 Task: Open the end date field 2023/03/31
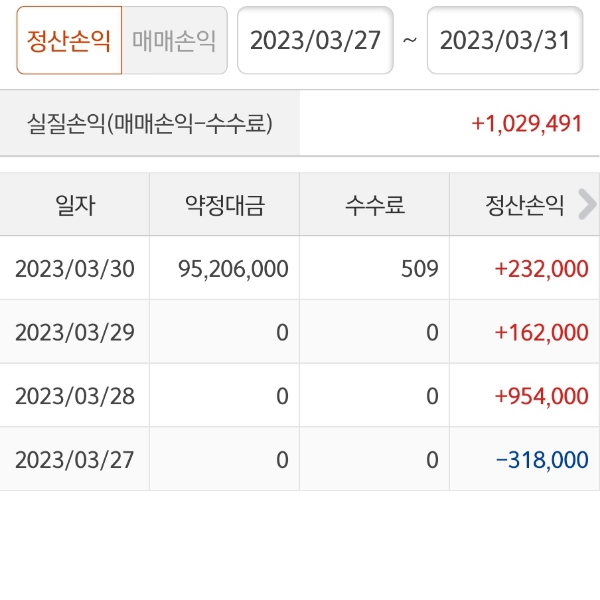pos(505,41)
